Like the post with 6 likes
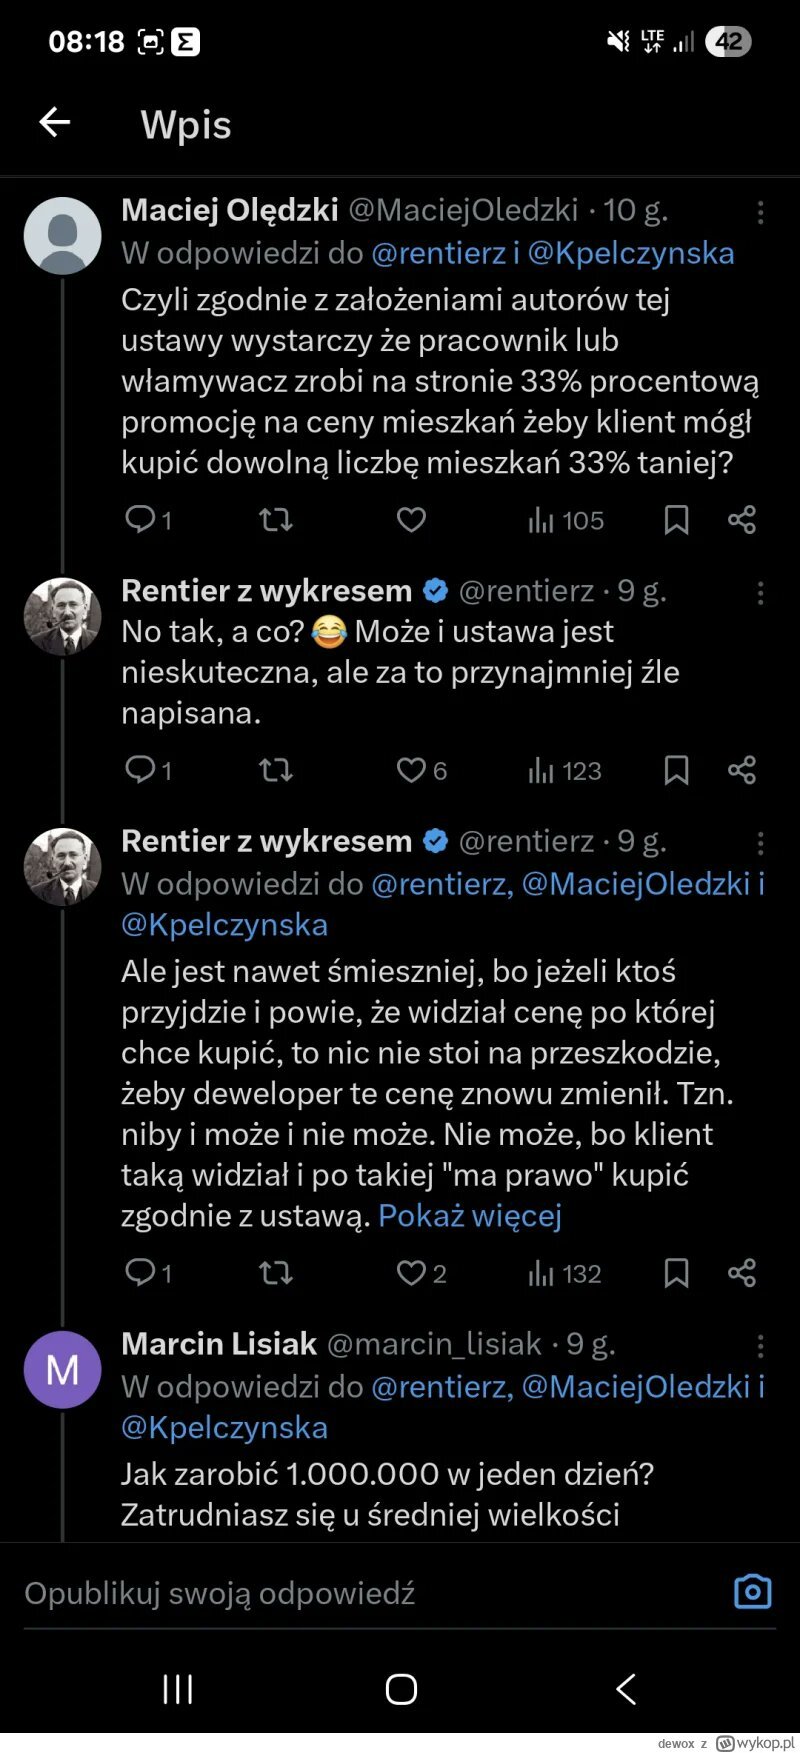 pyautogui.click(x=411, y=770)
